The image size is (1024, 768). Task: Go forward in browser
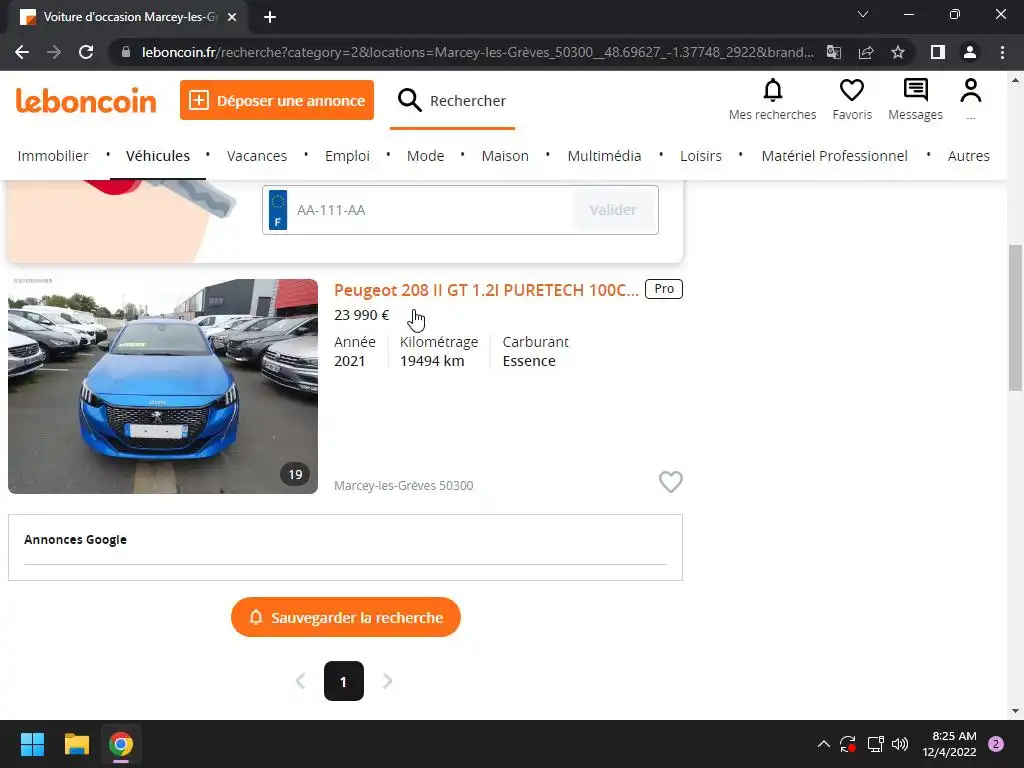click(54, 52)
